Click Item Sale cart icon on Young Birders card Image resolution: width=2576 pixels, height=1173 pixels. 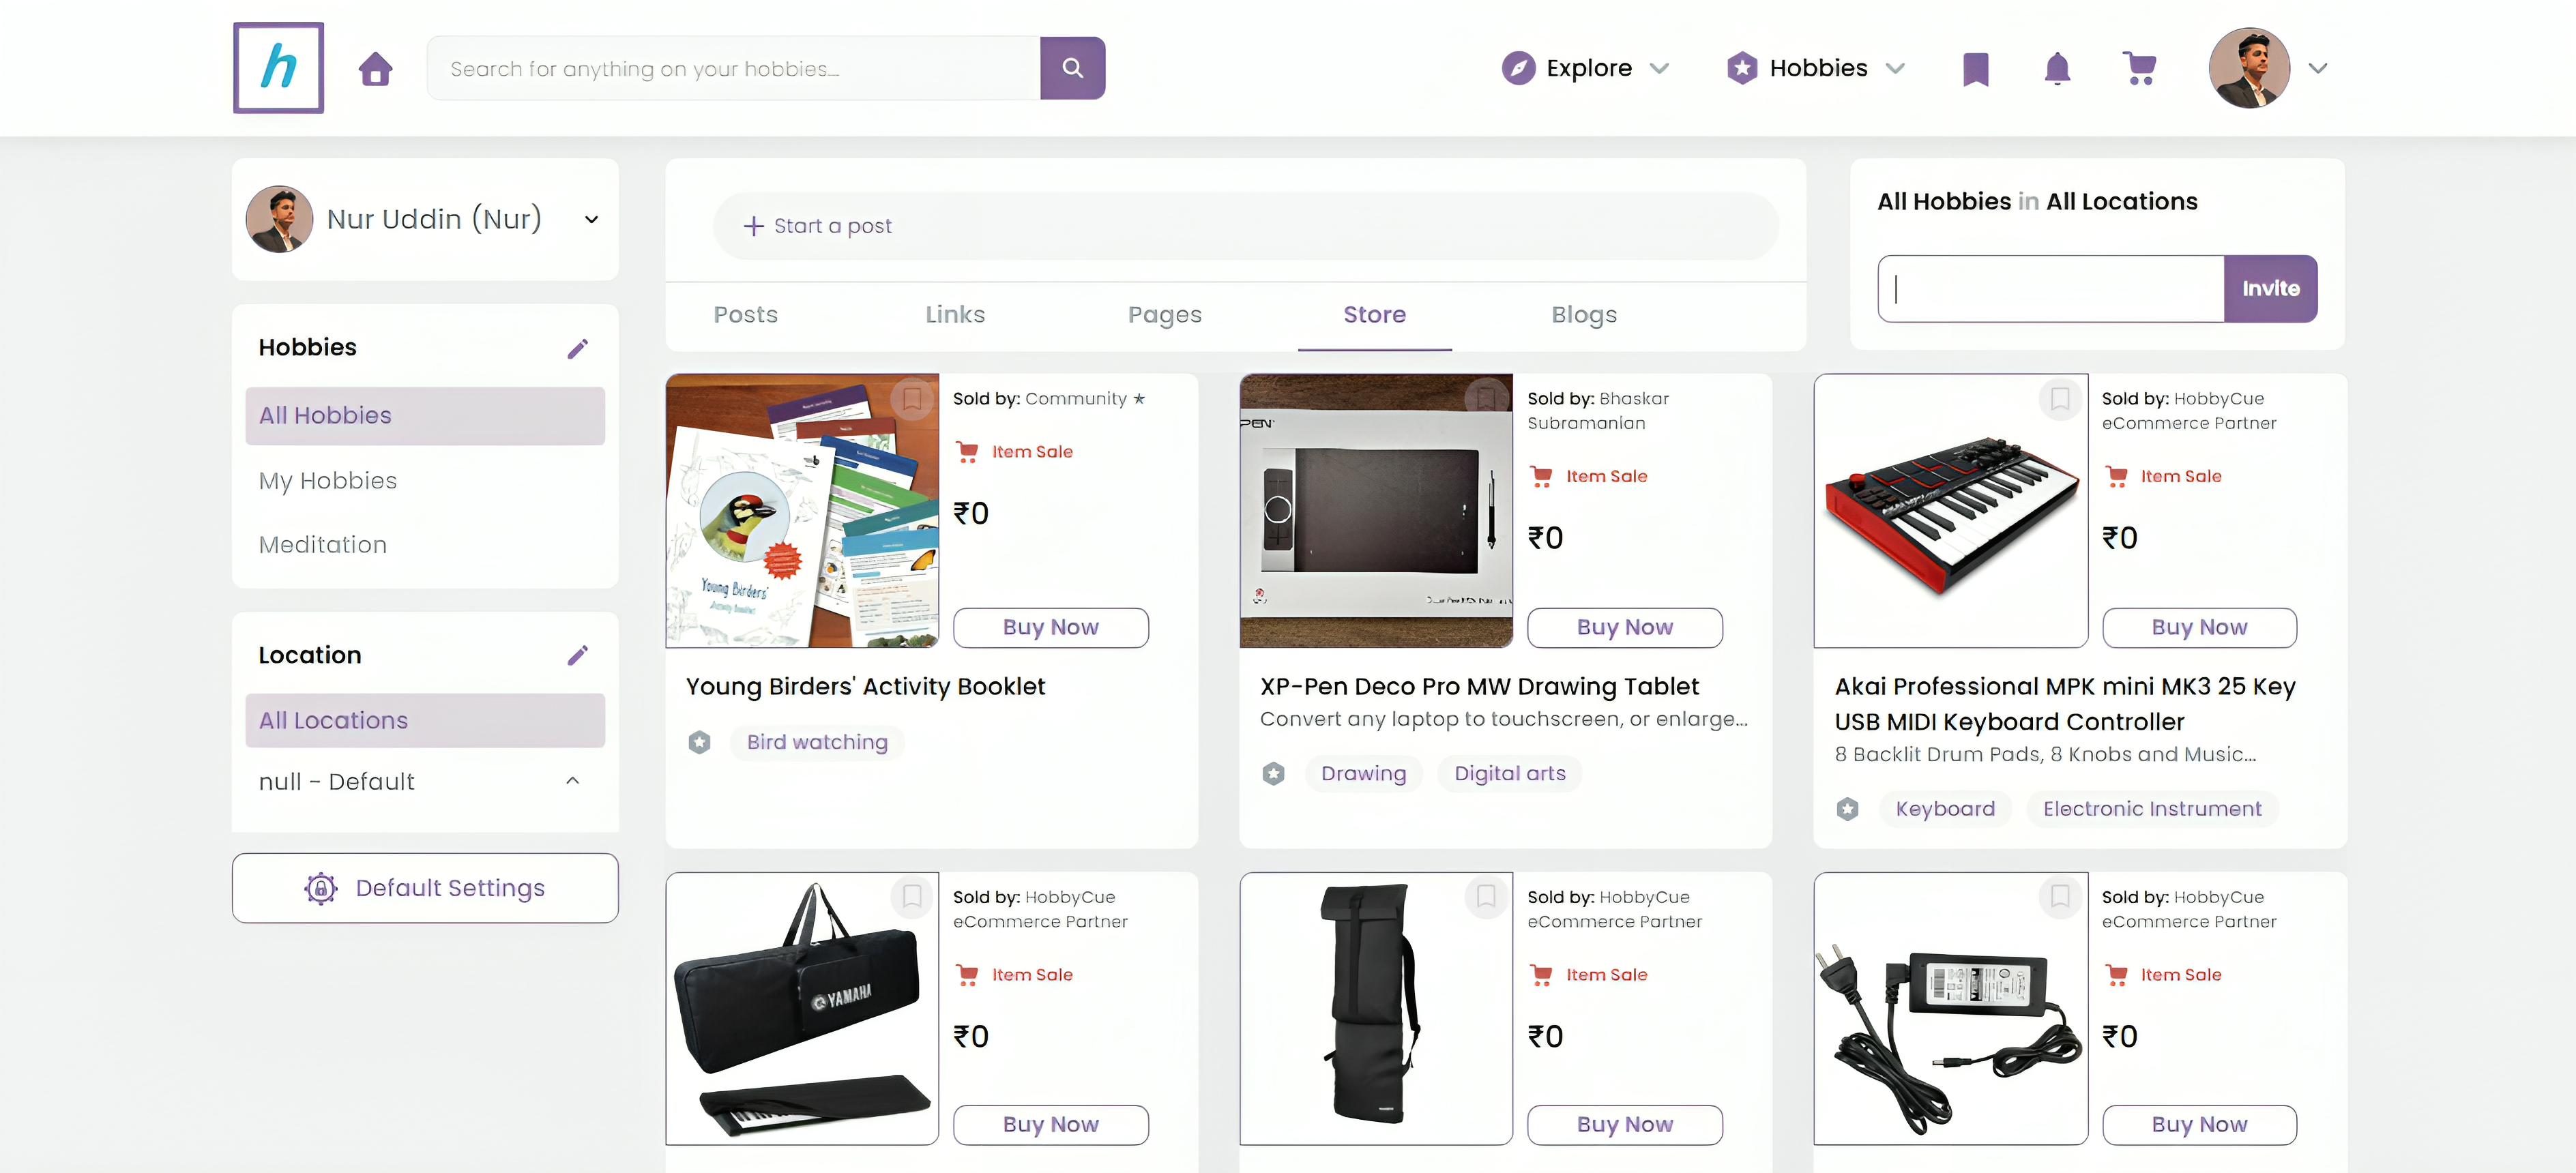(x=967, y=452)
